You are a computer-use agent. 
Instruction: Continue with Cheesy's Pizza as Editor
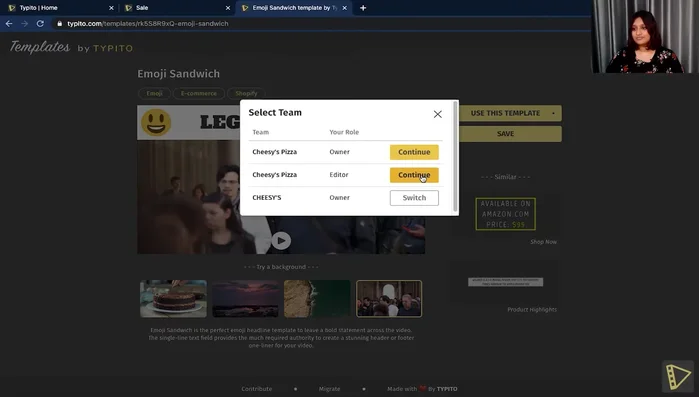414,175
